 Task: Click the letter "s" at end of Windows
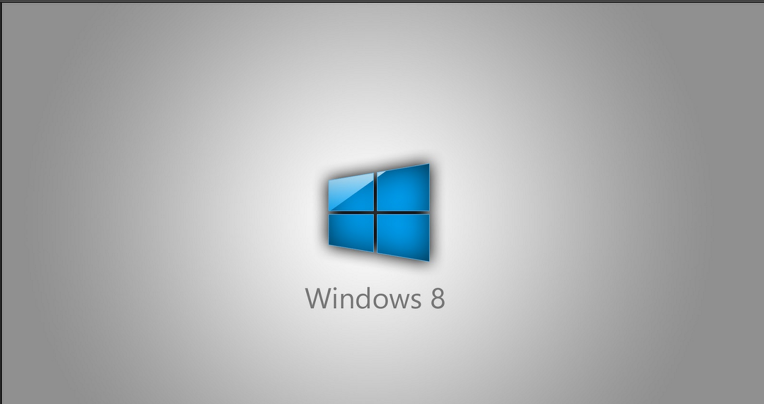click(413, 301)
